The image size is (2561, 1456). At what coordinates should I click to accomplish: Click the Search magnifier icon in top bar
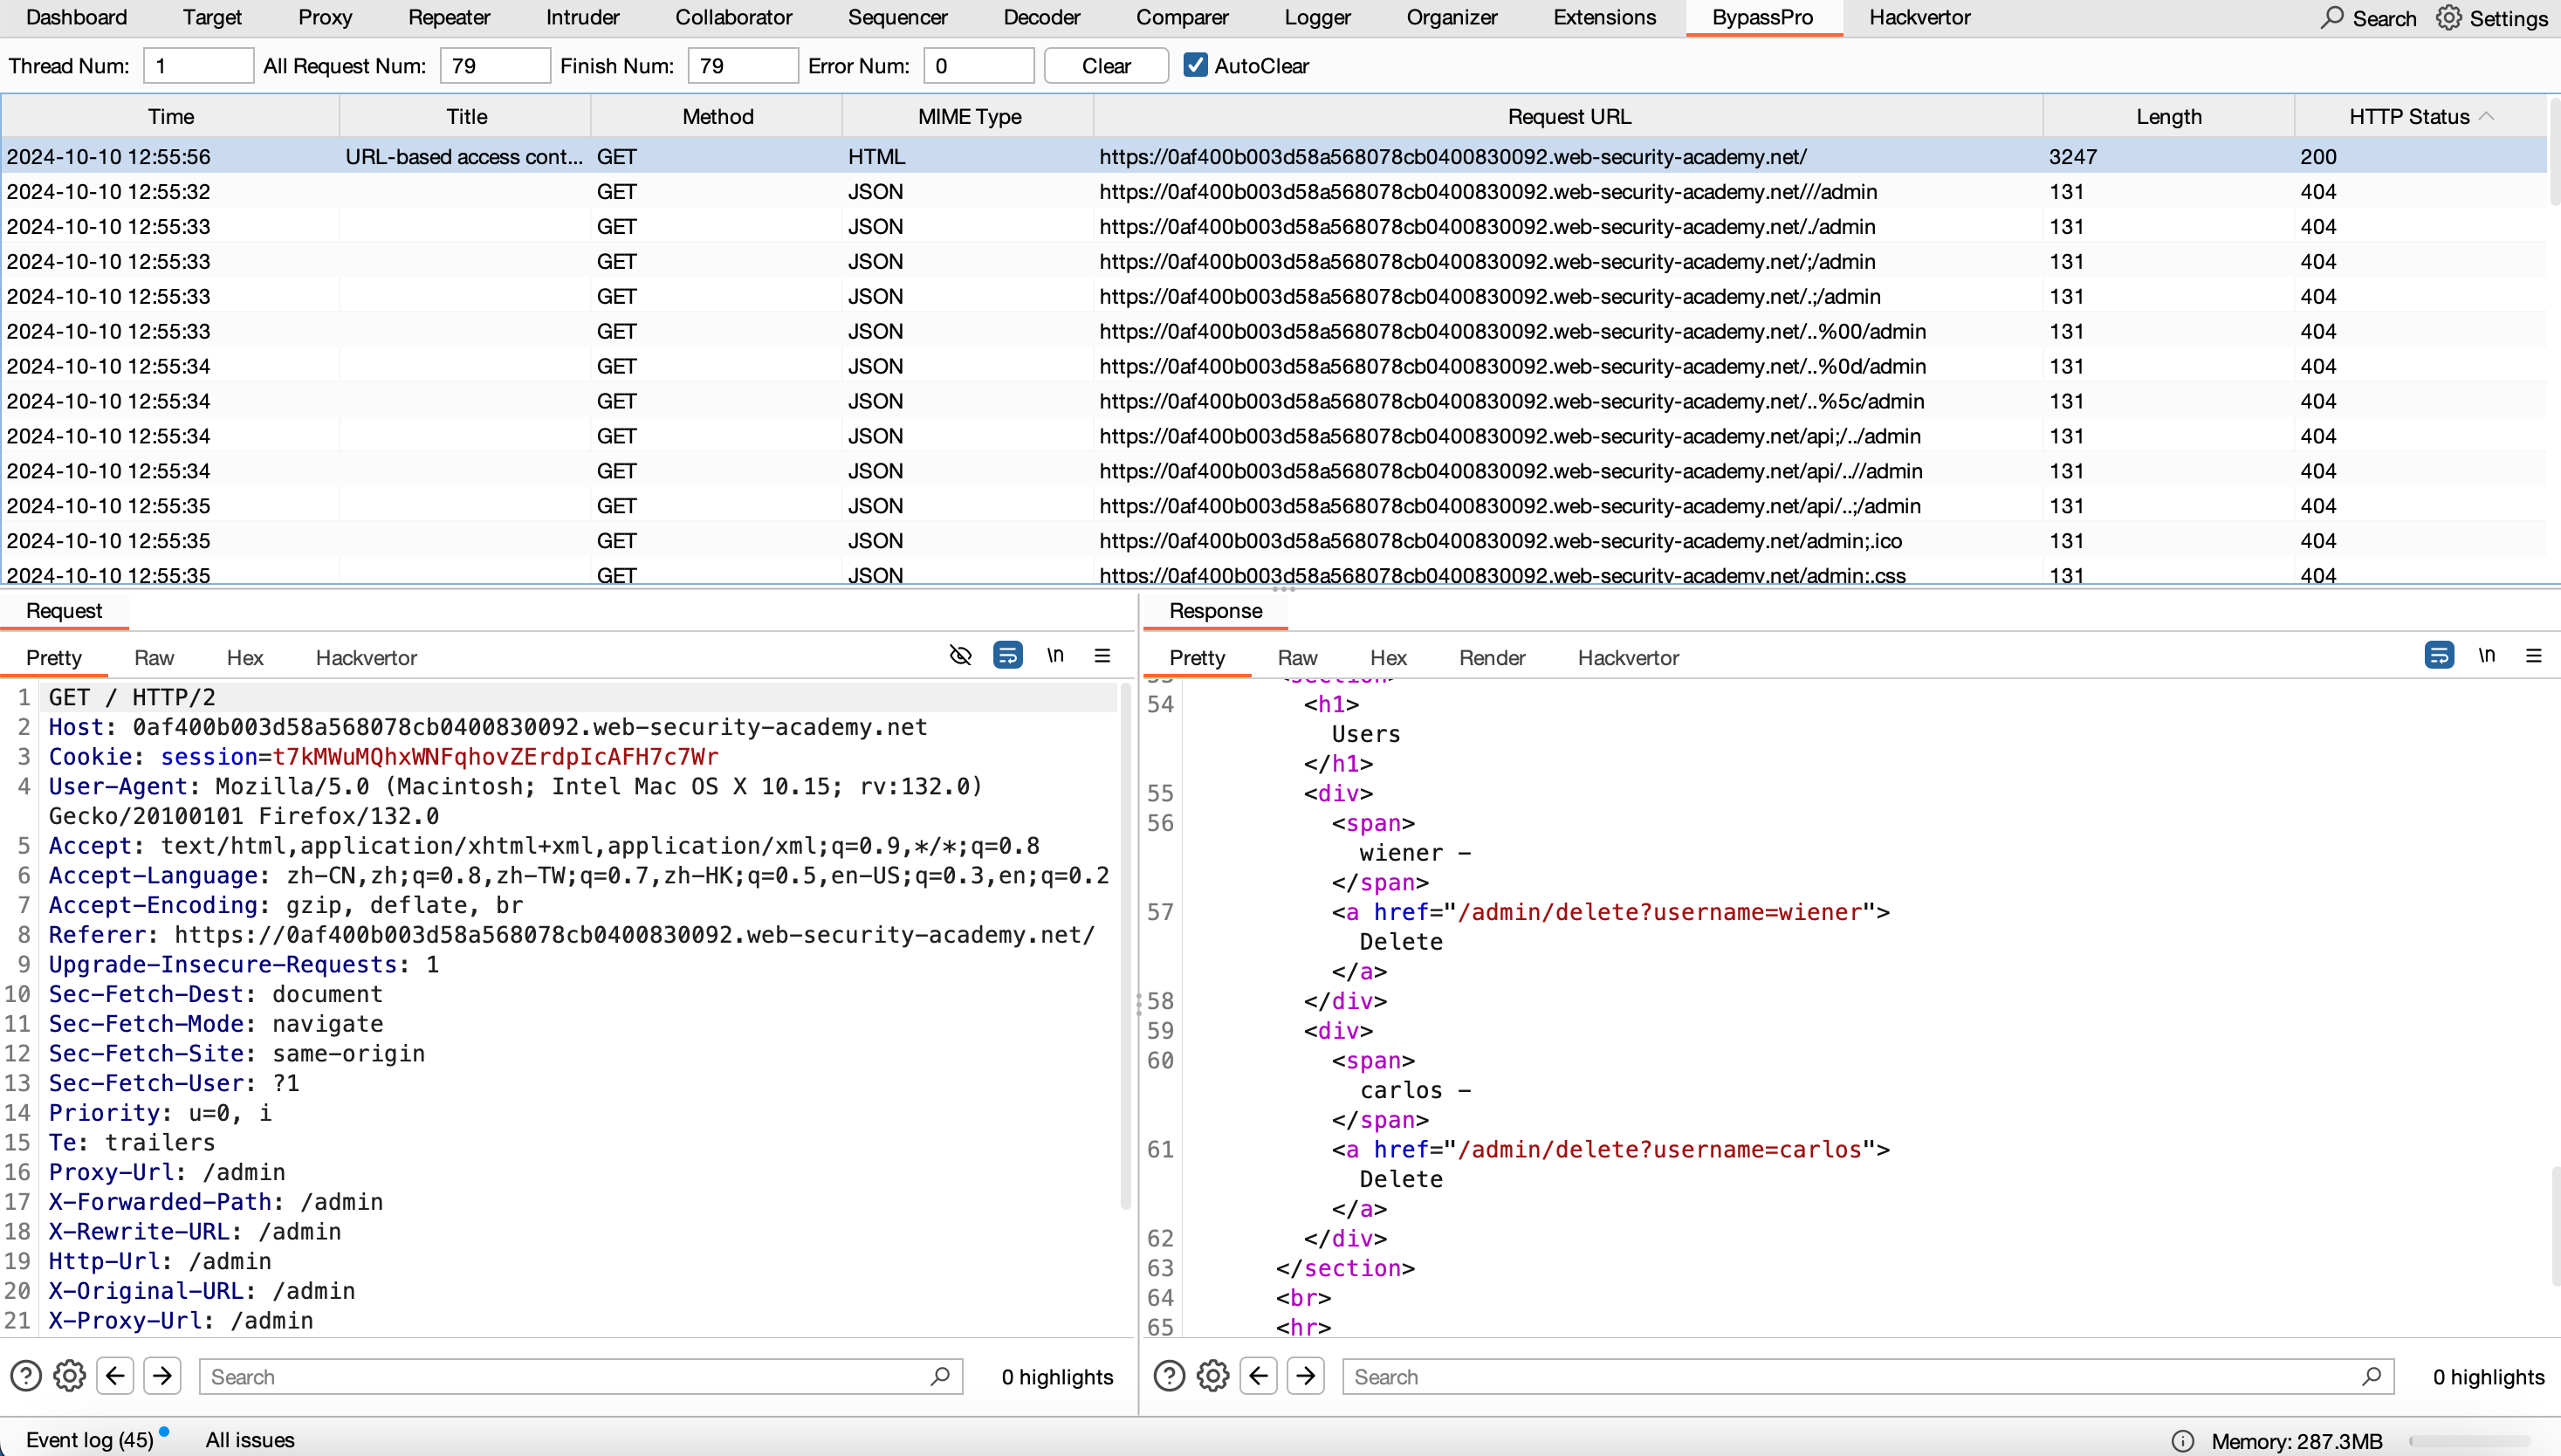(2331, 17)
